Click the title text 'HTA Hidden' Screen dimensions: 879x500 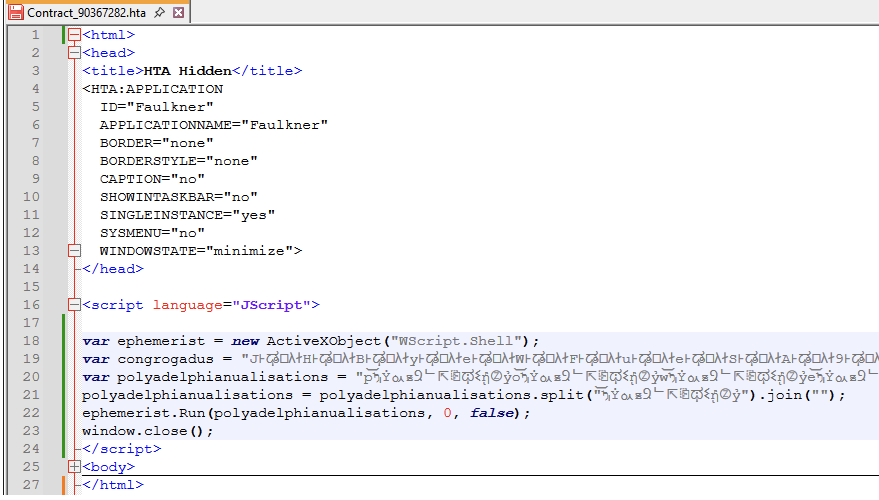click(x=188, y=71)
